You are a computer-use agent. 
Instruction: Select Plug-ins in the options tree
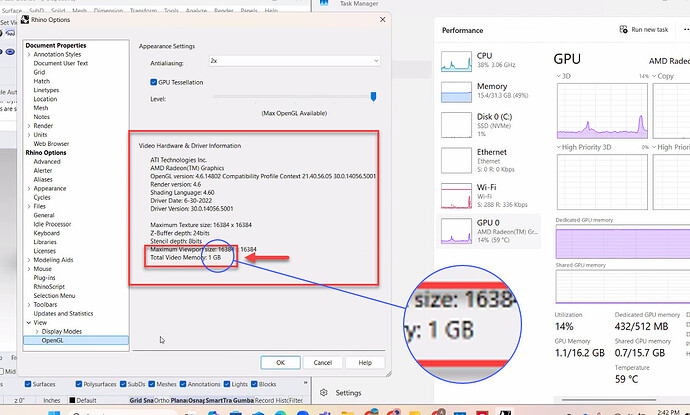tap(44, 278)
